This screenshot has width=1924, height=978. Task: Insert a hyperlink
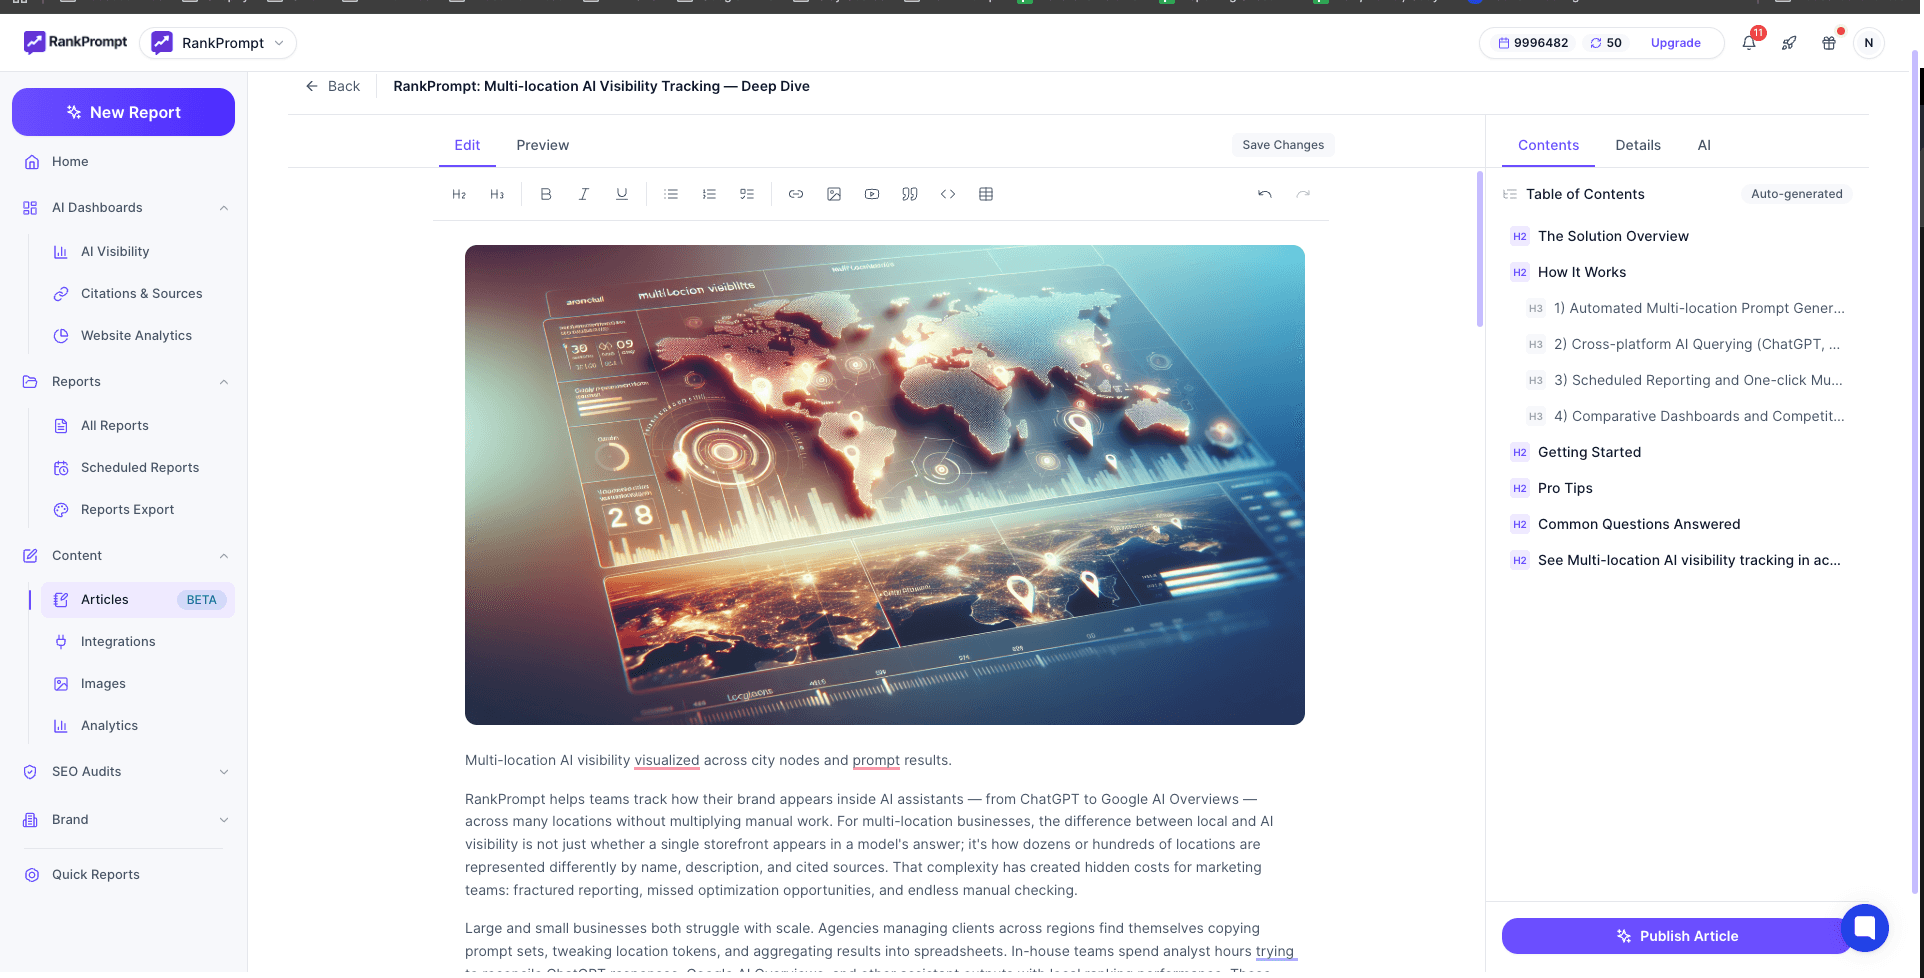click(x=796, y=194)
